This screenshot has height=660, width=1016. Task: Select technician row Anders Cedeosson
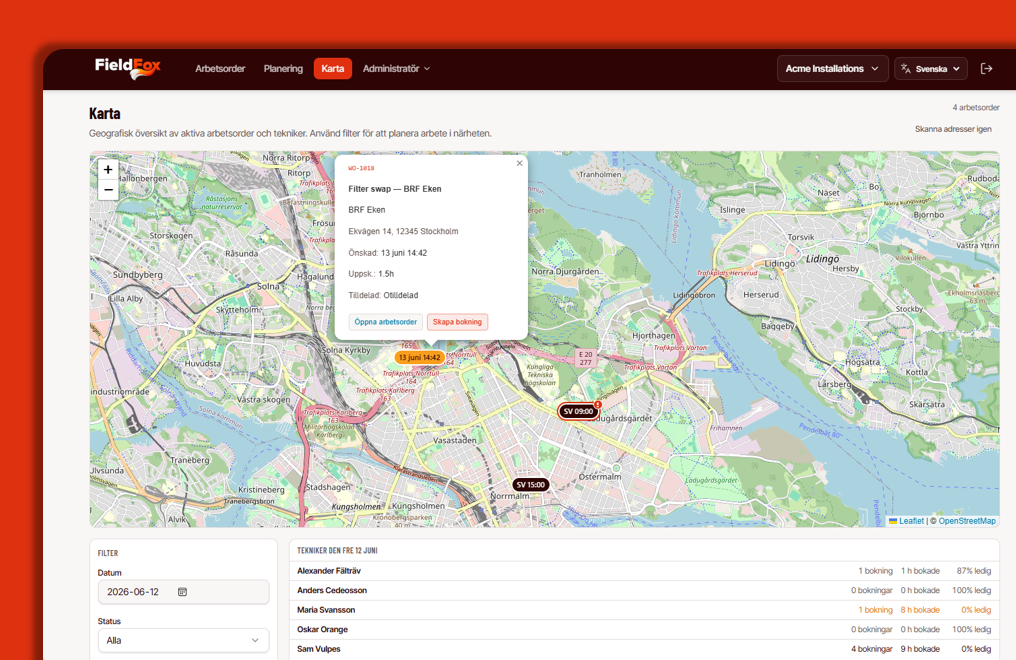[644, 590]
